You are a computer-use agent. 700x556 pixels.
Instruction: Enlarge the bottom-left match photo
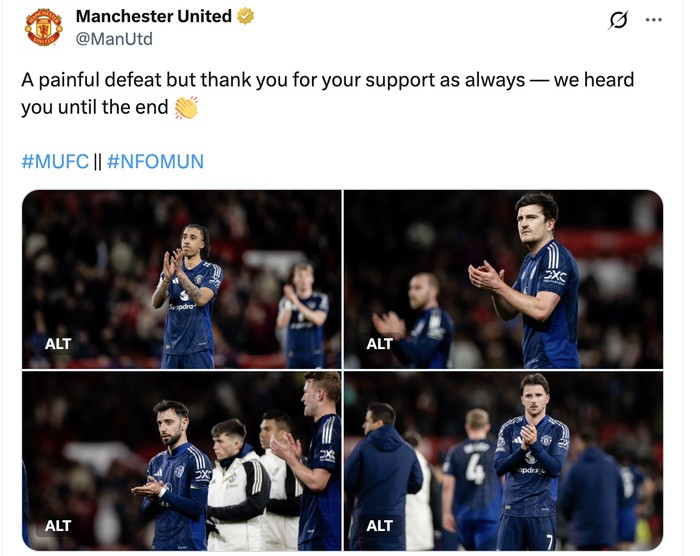coord(181,461)
